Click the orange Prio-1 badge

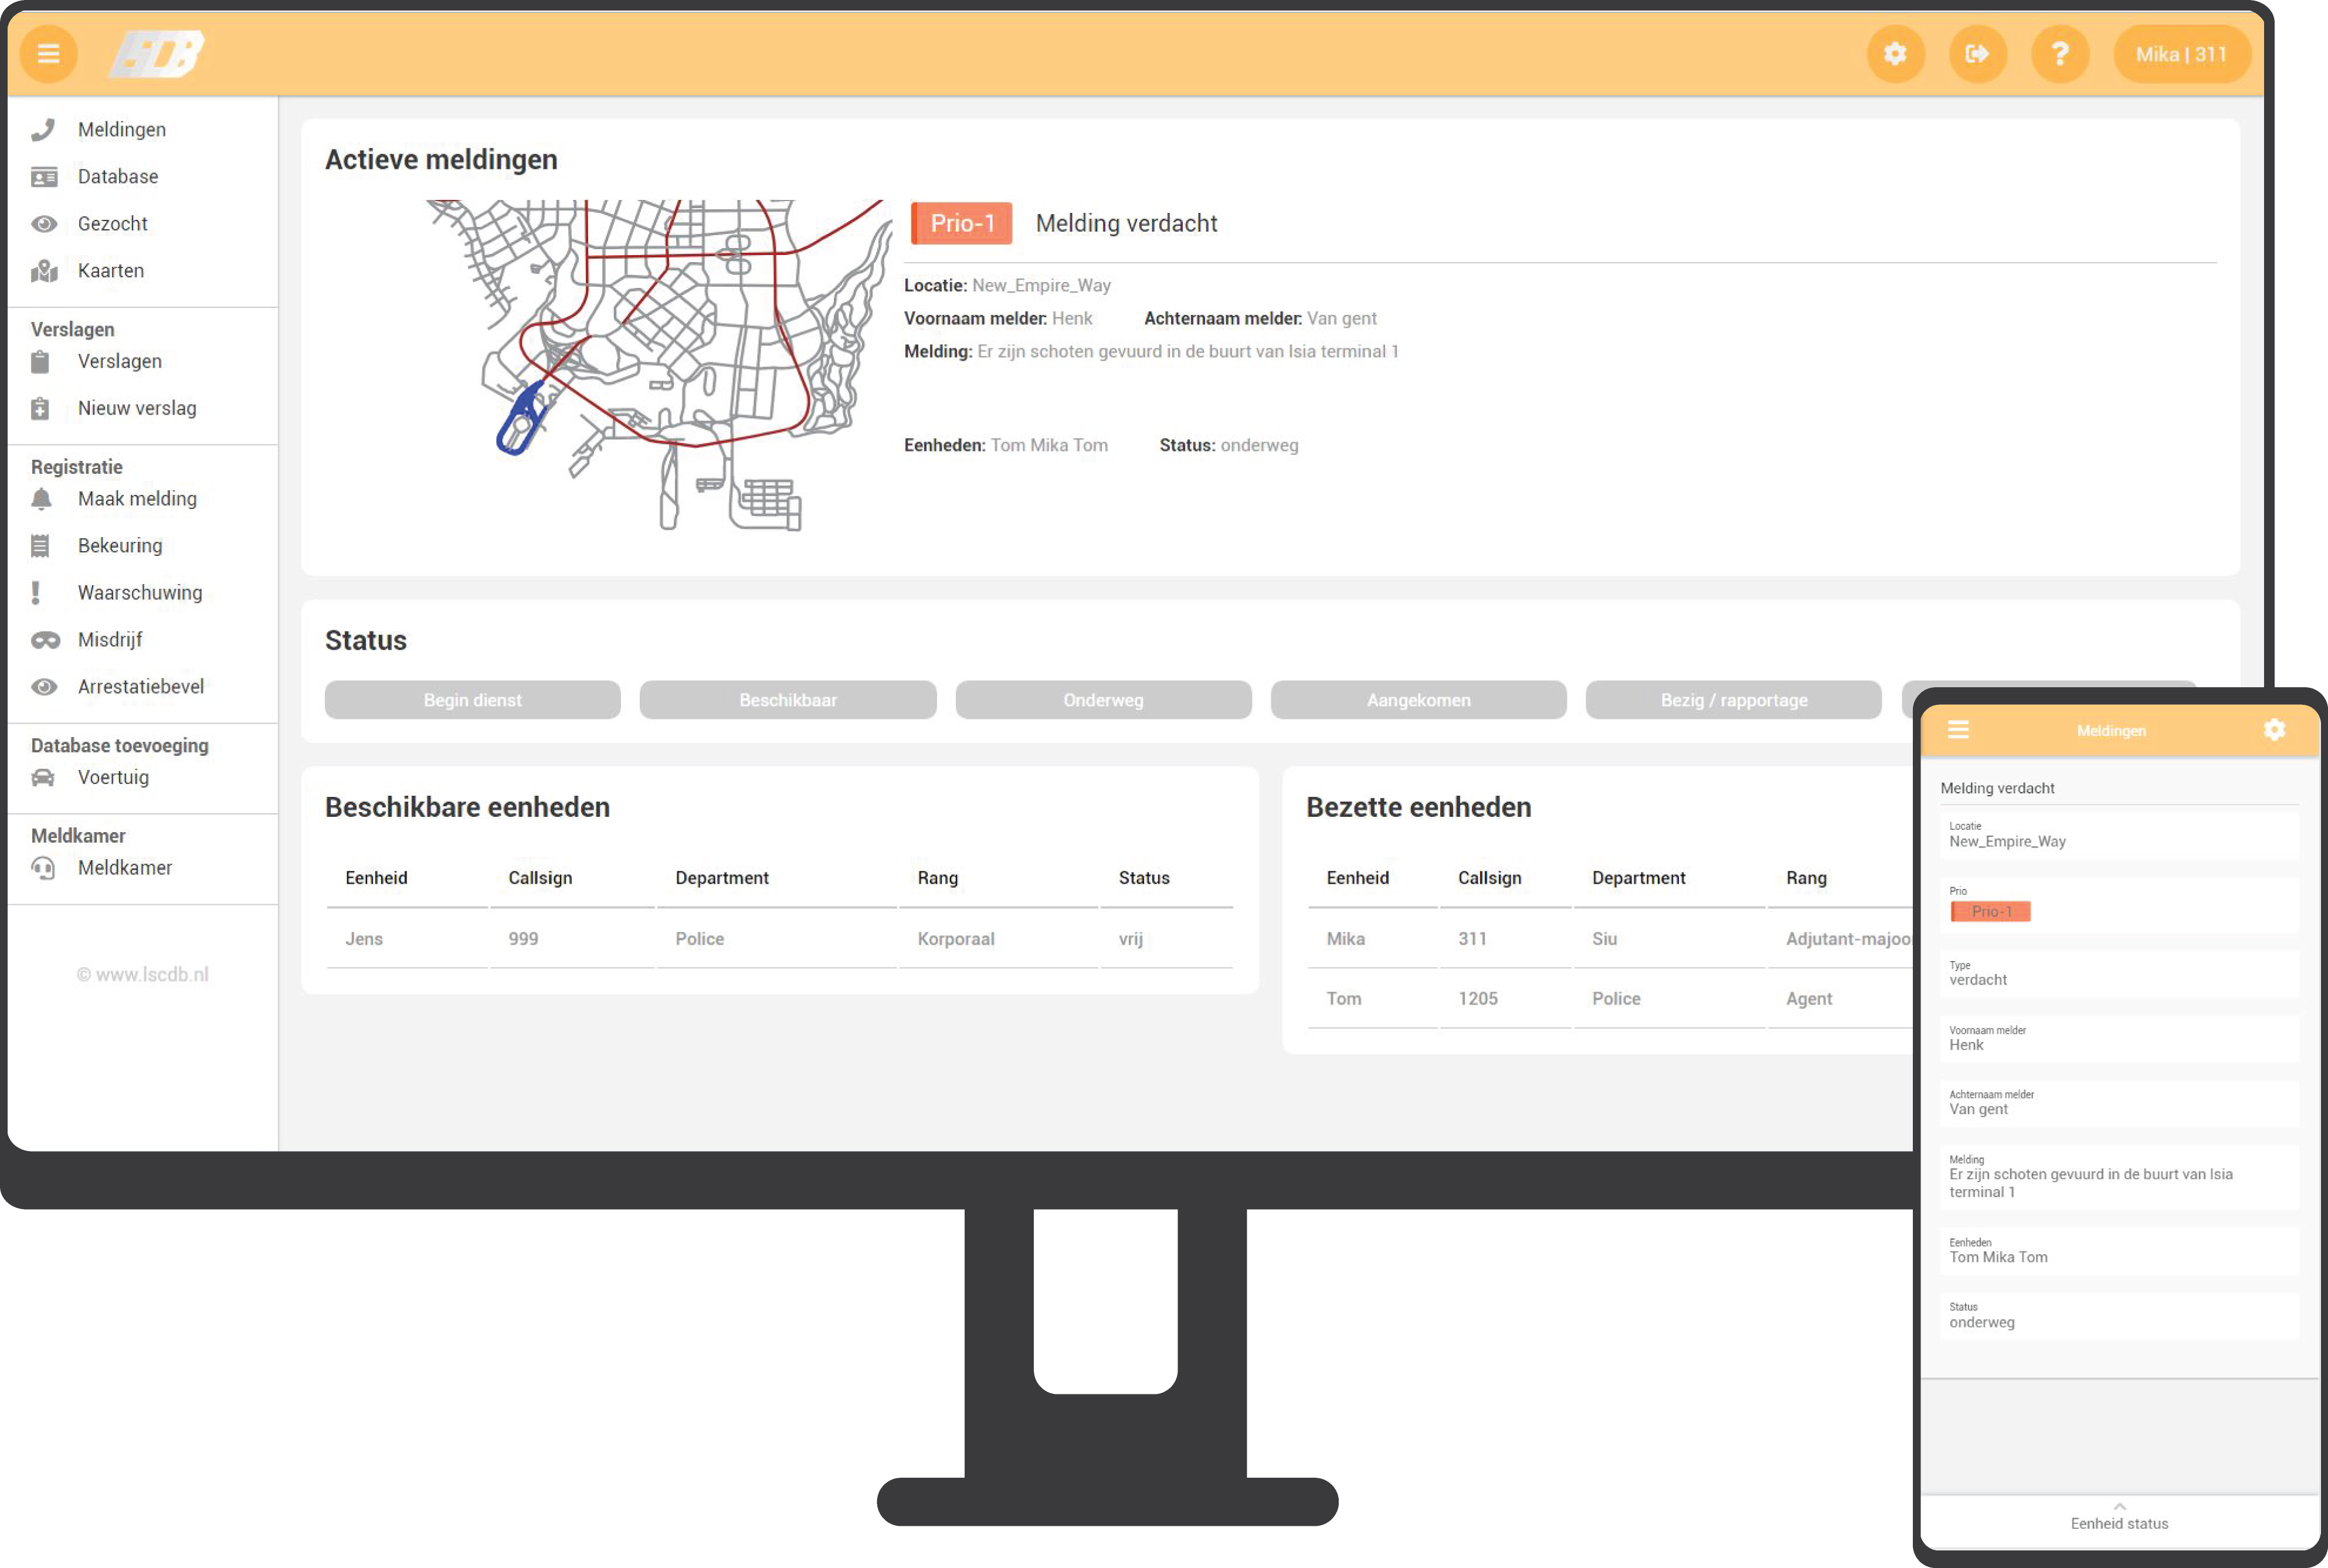coord(961,223)
